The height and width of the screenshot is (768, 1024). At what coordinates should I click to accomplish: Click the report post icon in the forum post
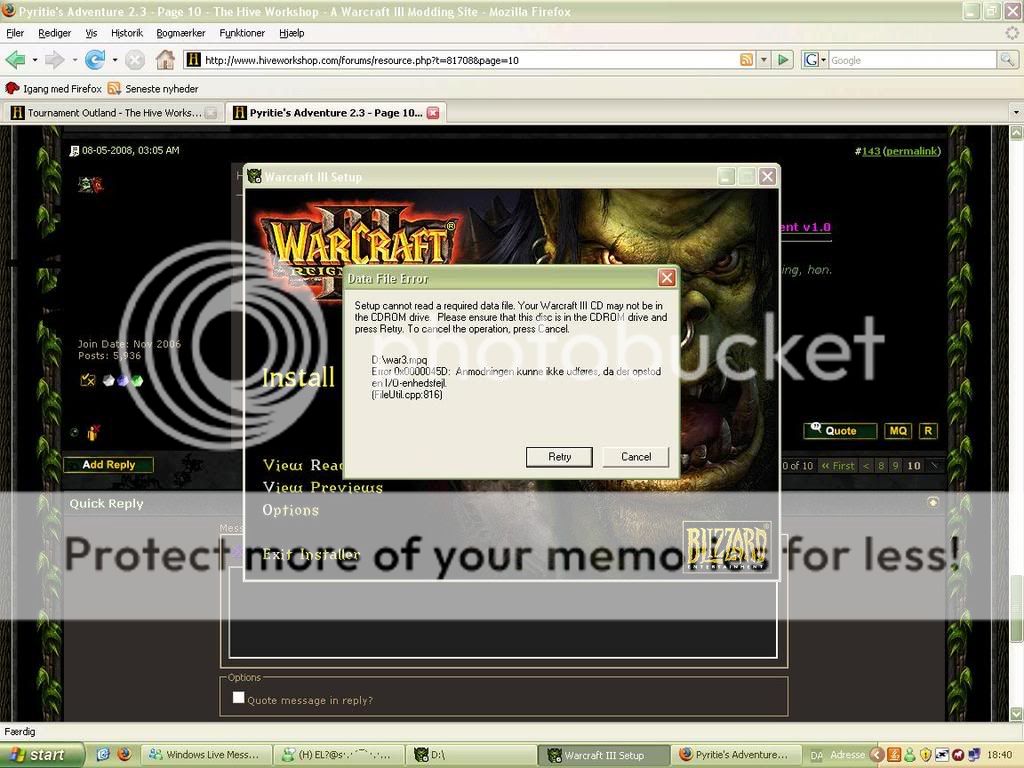coord(93,432)
